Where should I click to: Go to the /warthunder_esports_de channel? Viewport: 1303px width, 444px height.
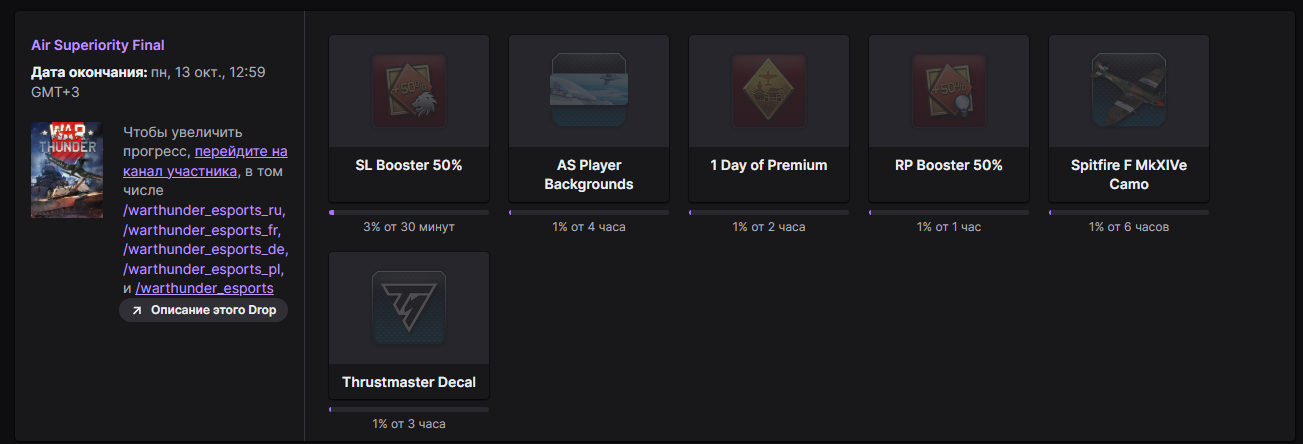(204, 249)
